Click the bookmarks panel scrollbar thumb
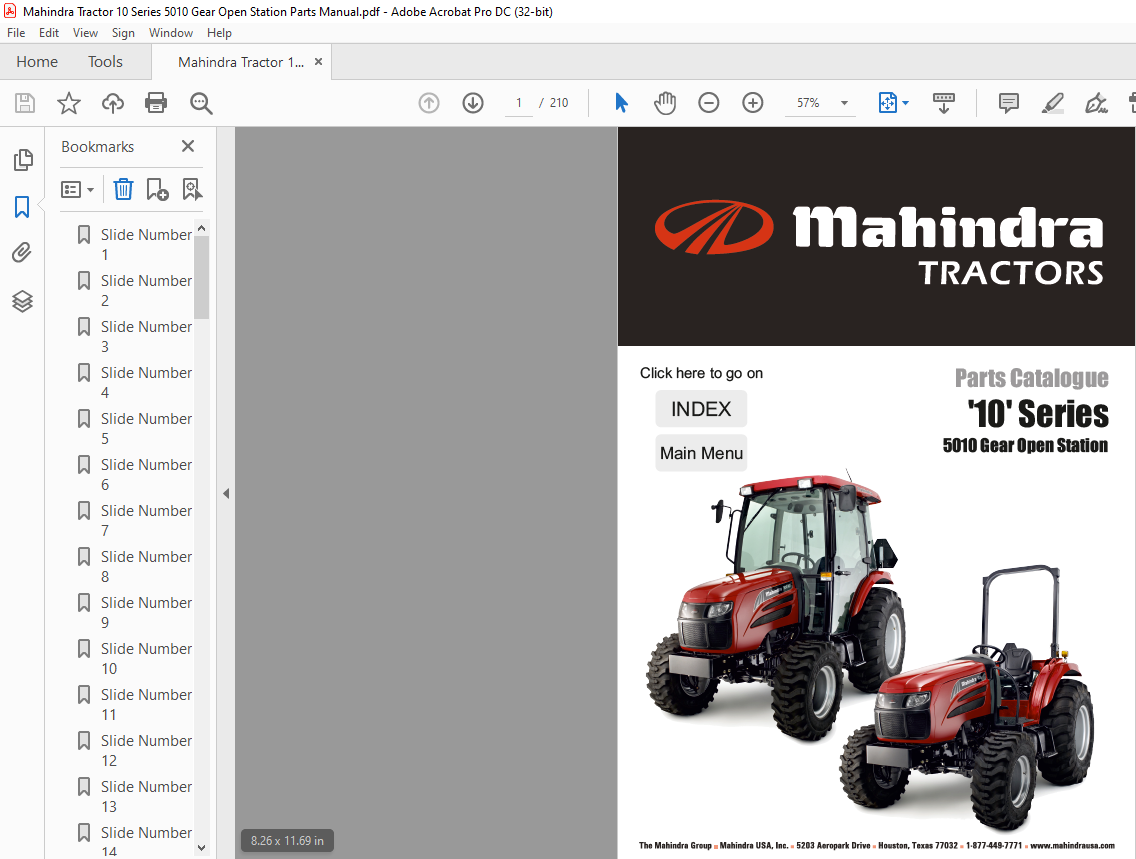The height and width of the screenshot is (859, 1136). point(201,277)
